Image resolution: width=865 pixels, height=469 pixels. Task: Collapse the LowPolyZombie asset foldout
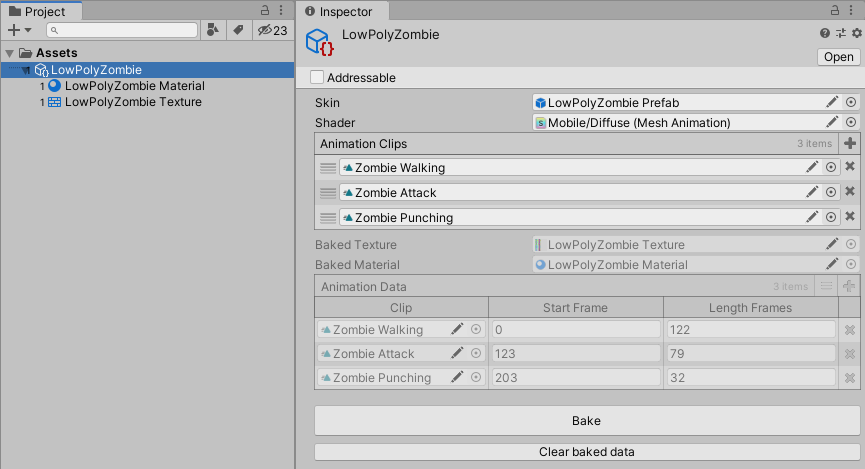(25, 70)
